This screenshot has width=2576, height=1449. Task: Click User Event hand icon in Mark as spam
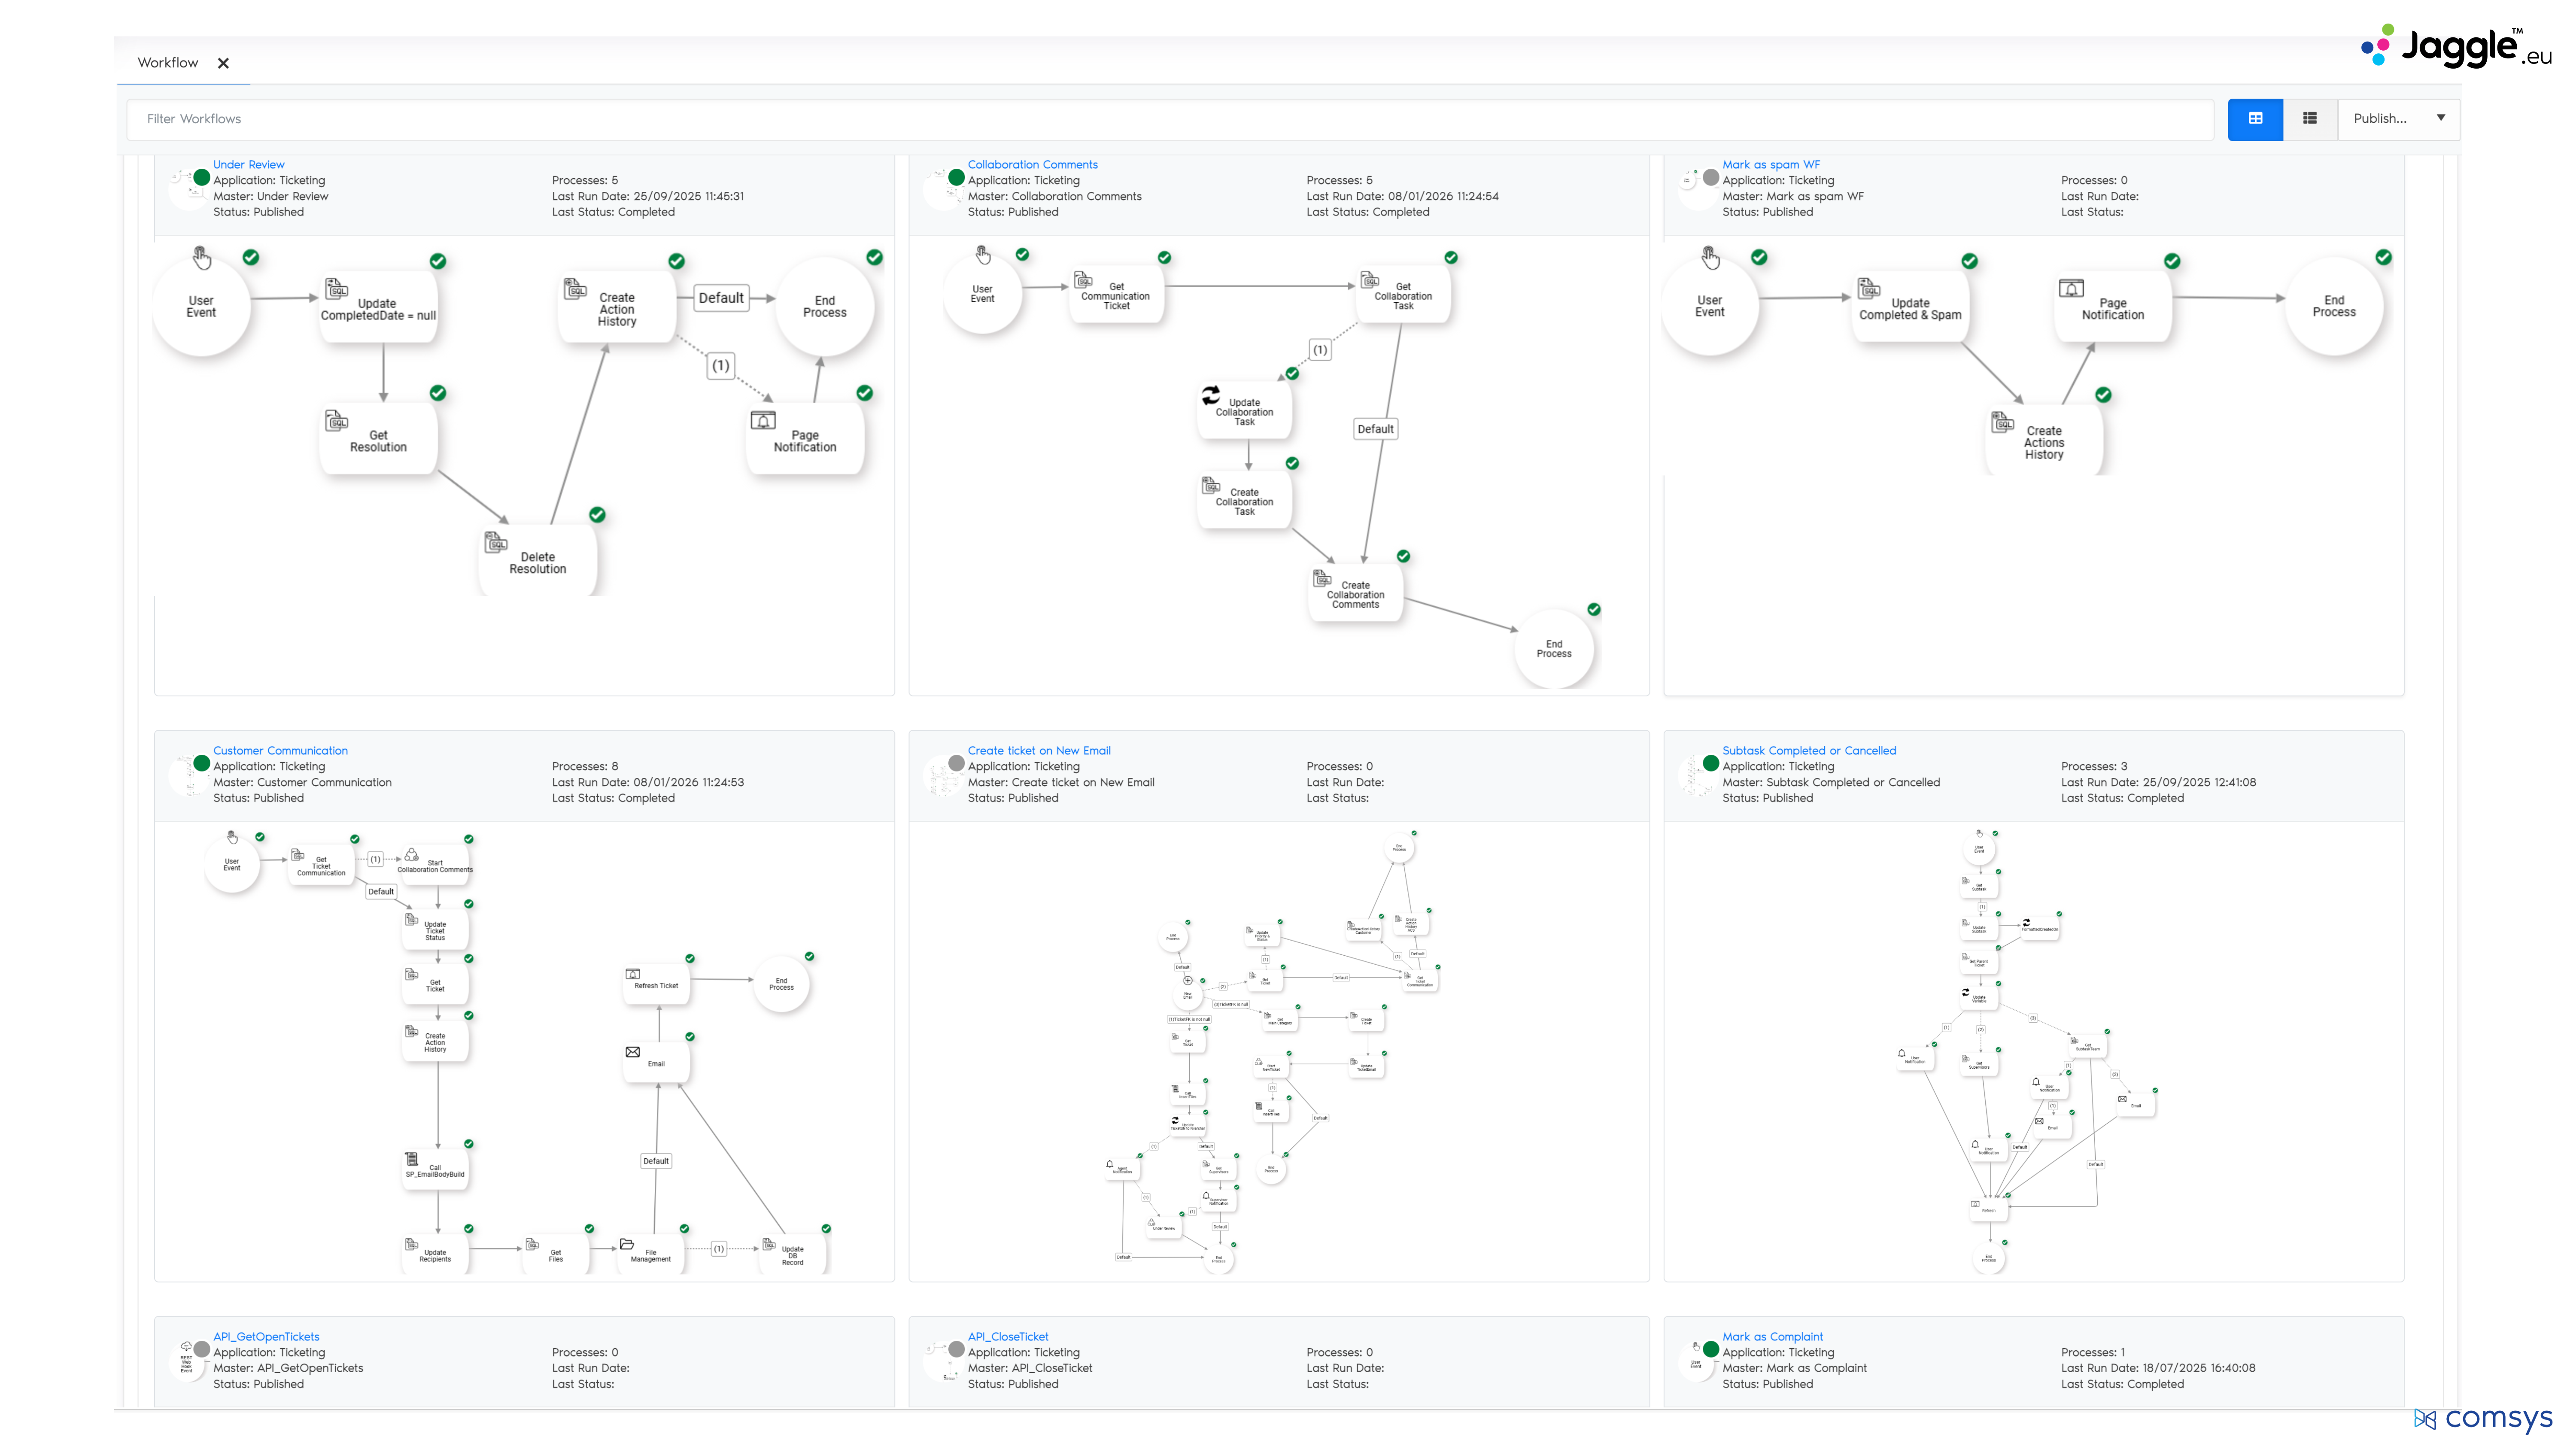point(1710,258)
